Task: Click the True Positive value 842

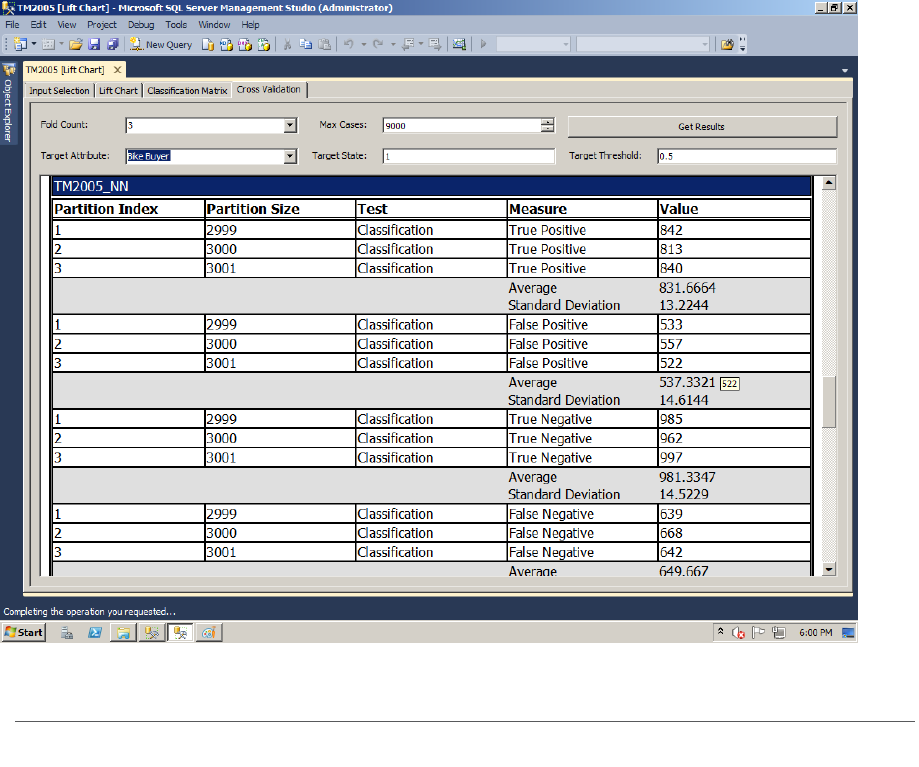Action: point(670,230)
